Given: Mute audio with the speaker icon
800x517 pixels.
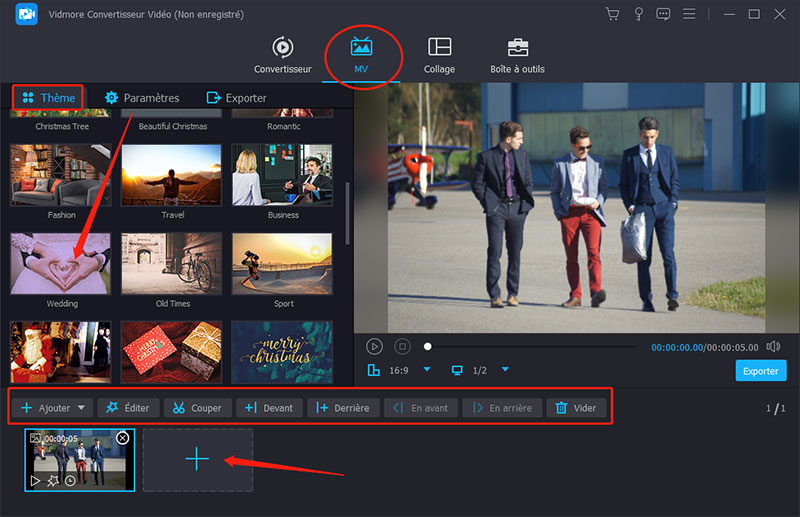Looking at the screenshot, I should 773,346.
